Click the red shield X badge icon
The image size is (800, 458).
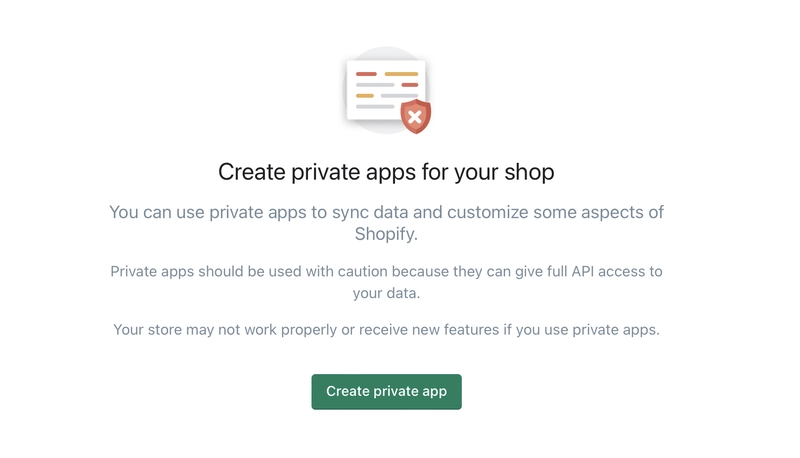tap(415, 116)
